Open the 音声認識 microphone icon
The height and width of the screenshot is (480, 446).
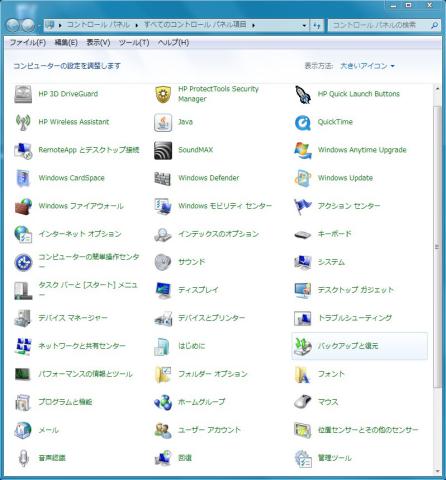pyautogui.click(x=23, y=458)
